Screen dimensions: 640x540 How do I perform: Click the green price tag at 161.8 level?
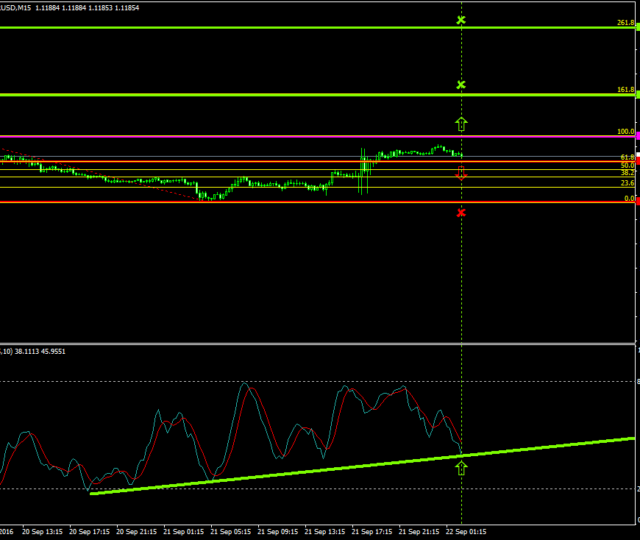point(636,95)
